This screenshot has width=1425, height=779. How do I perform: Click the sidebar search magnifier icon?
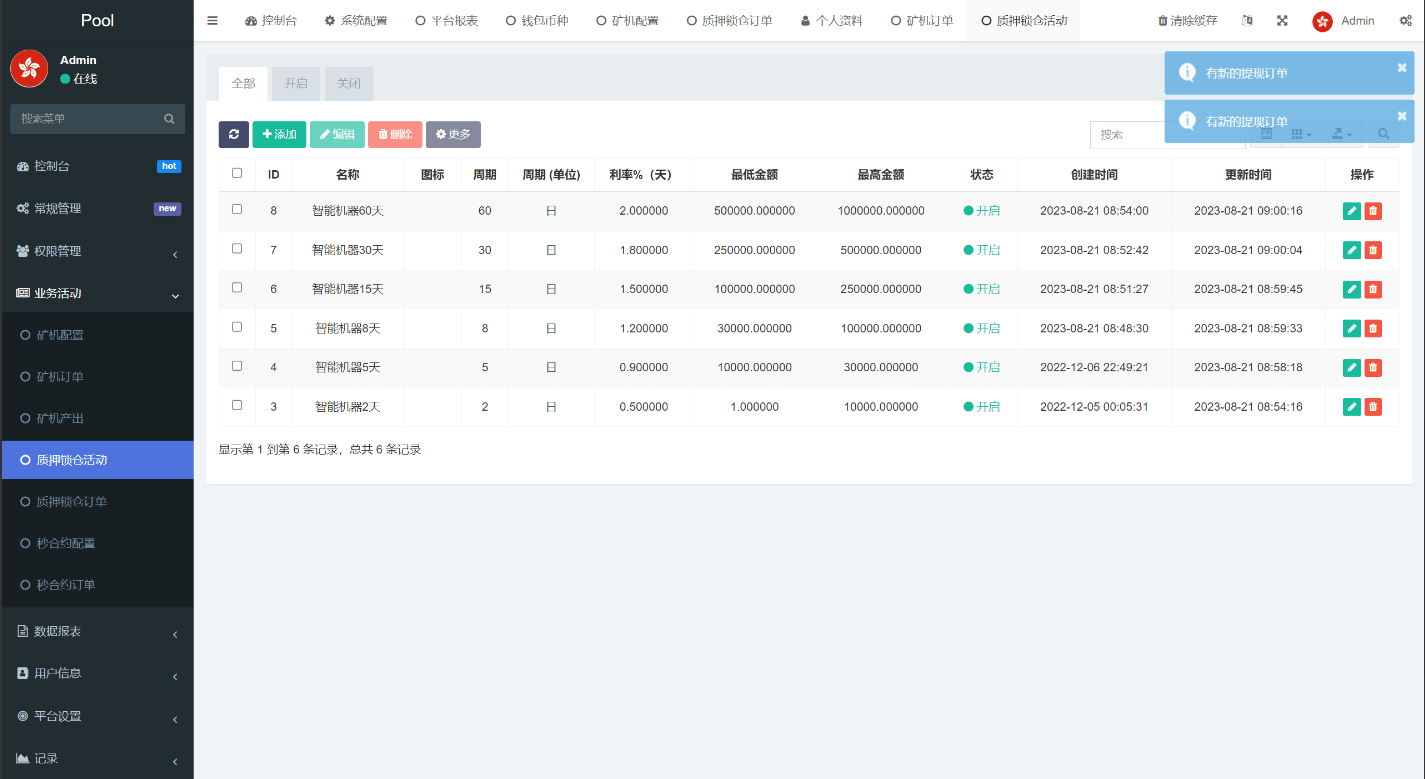click(169, 119)
